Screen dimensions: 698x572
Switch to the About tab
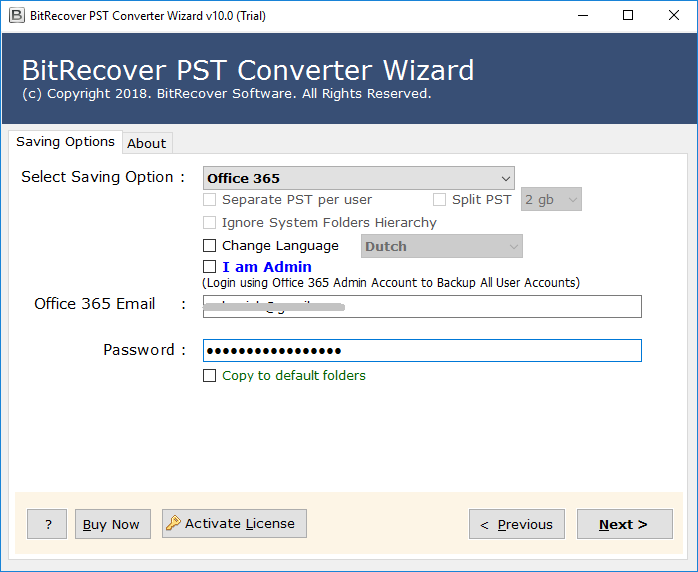(147, 143)
